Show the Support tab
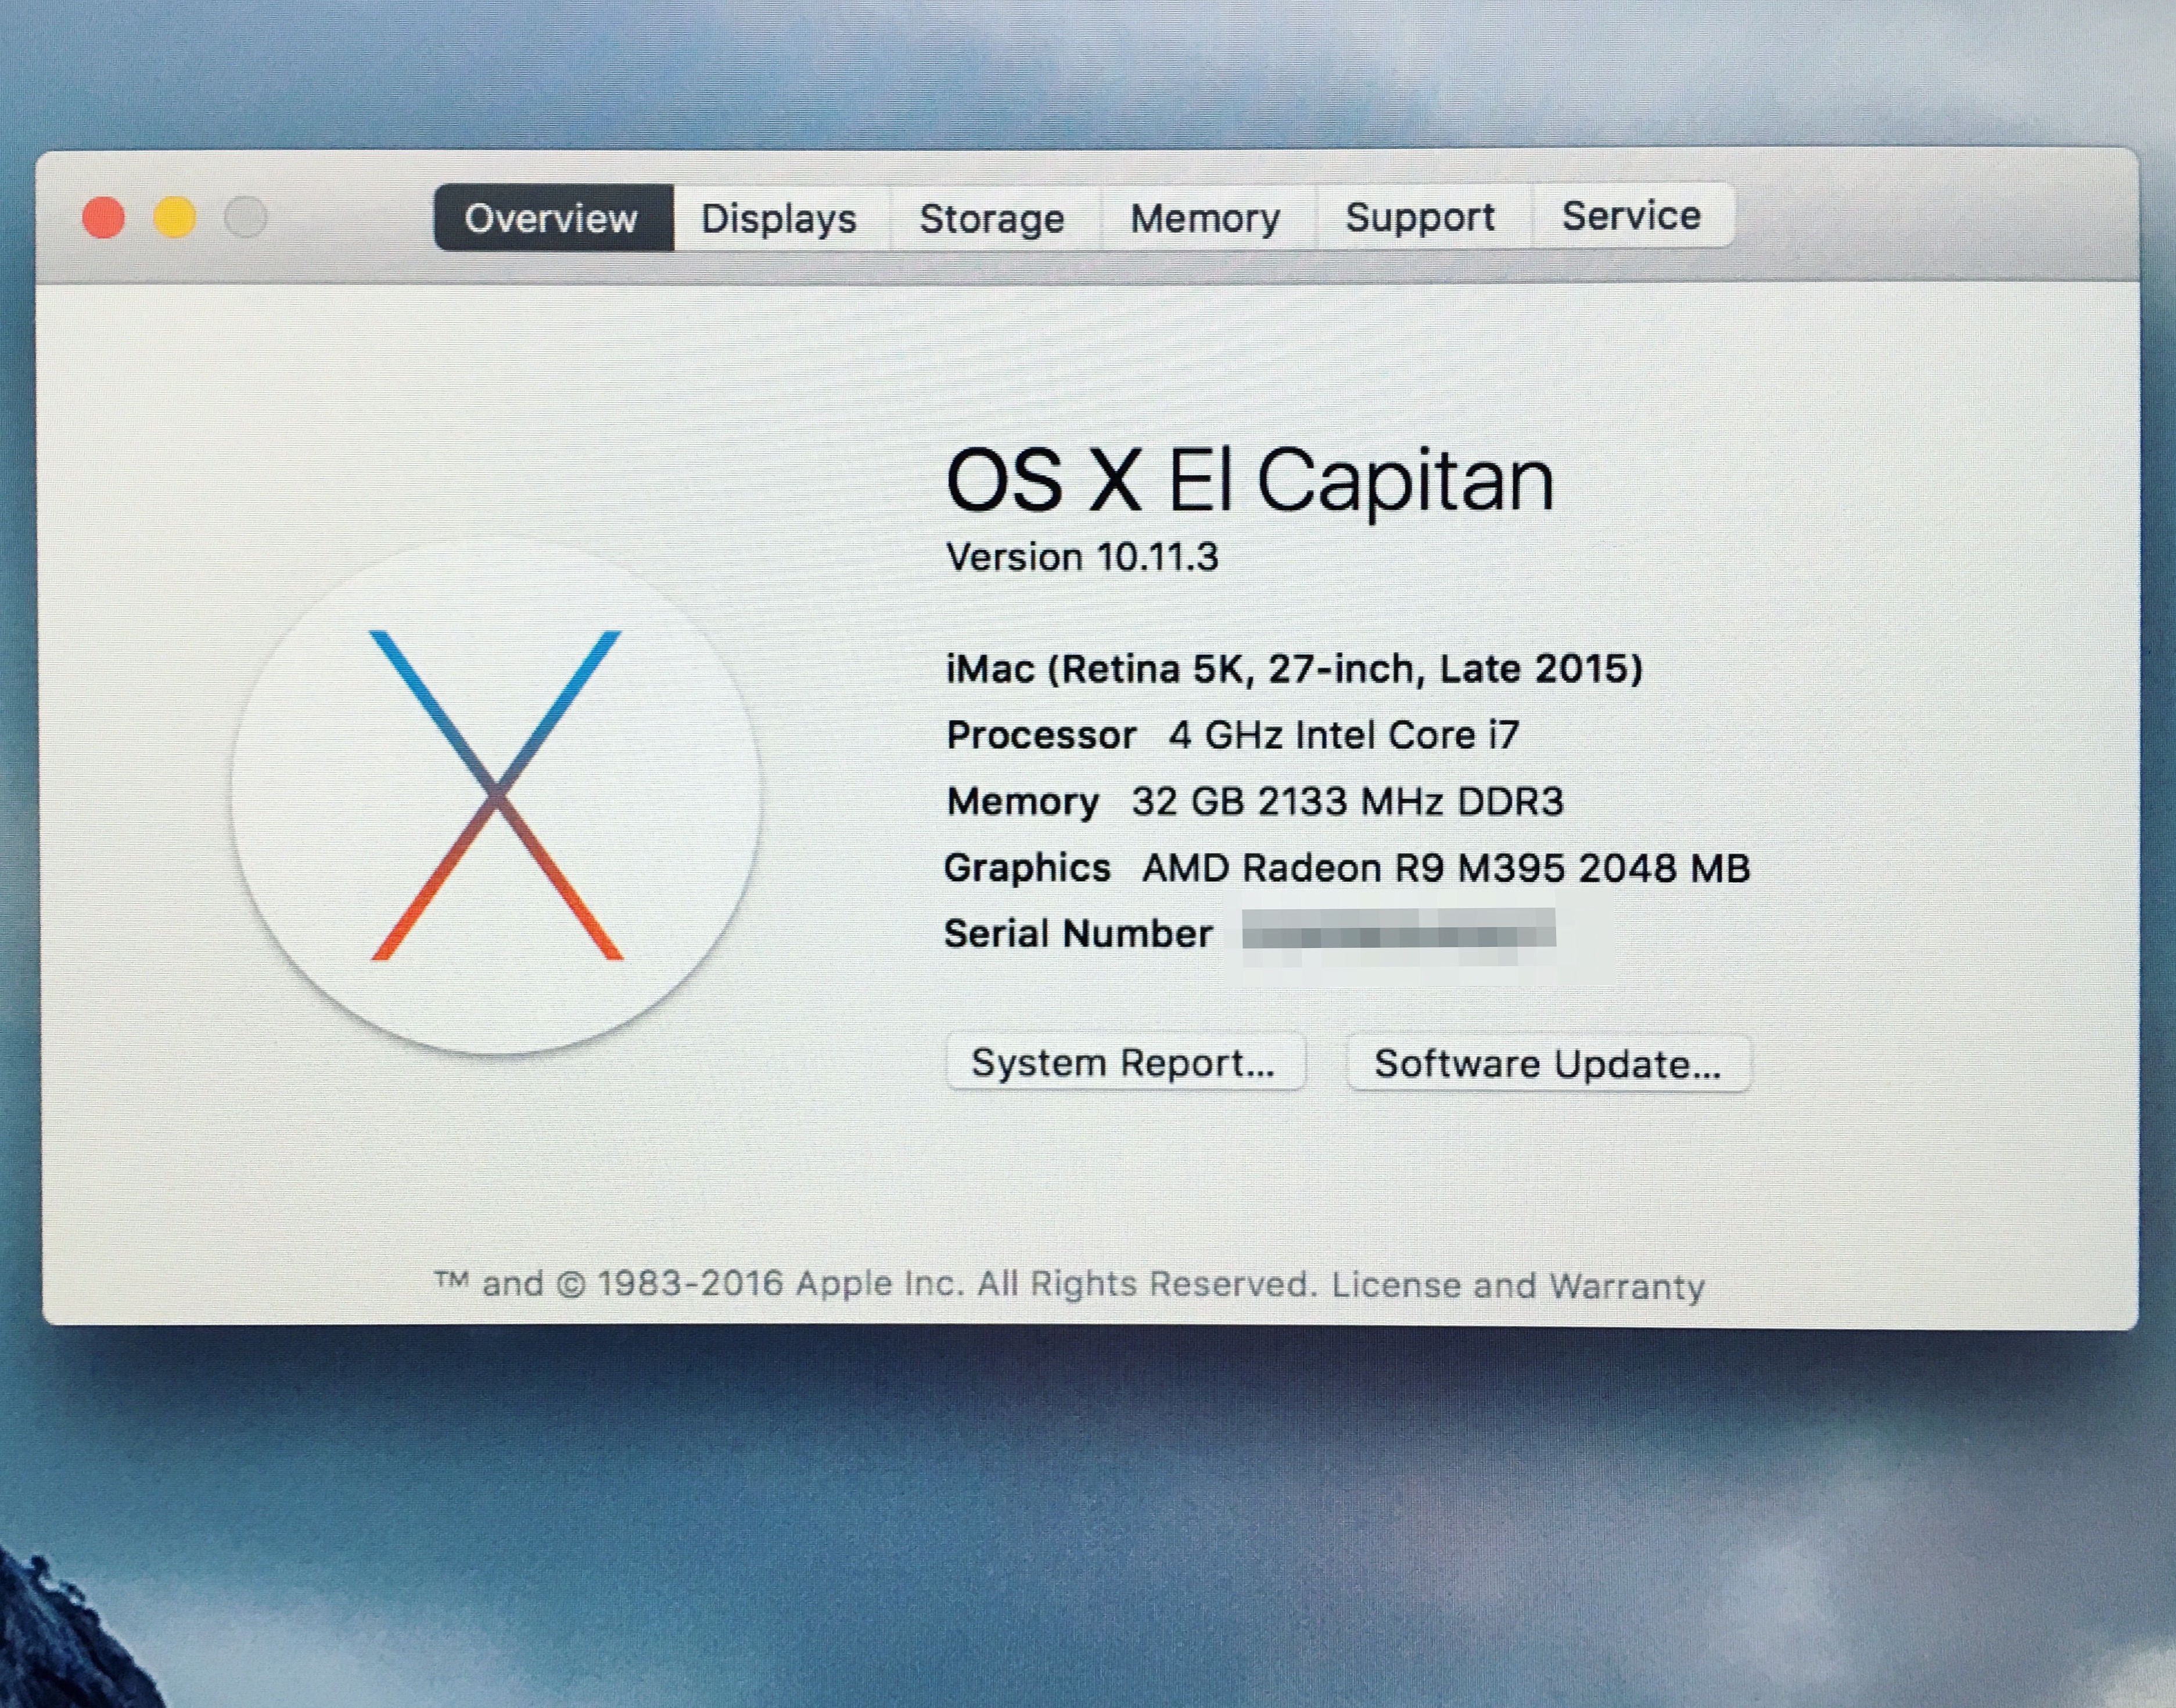Image resolution: width=2176 pixels, height=1708 pixels. (x=1420, y=217)
